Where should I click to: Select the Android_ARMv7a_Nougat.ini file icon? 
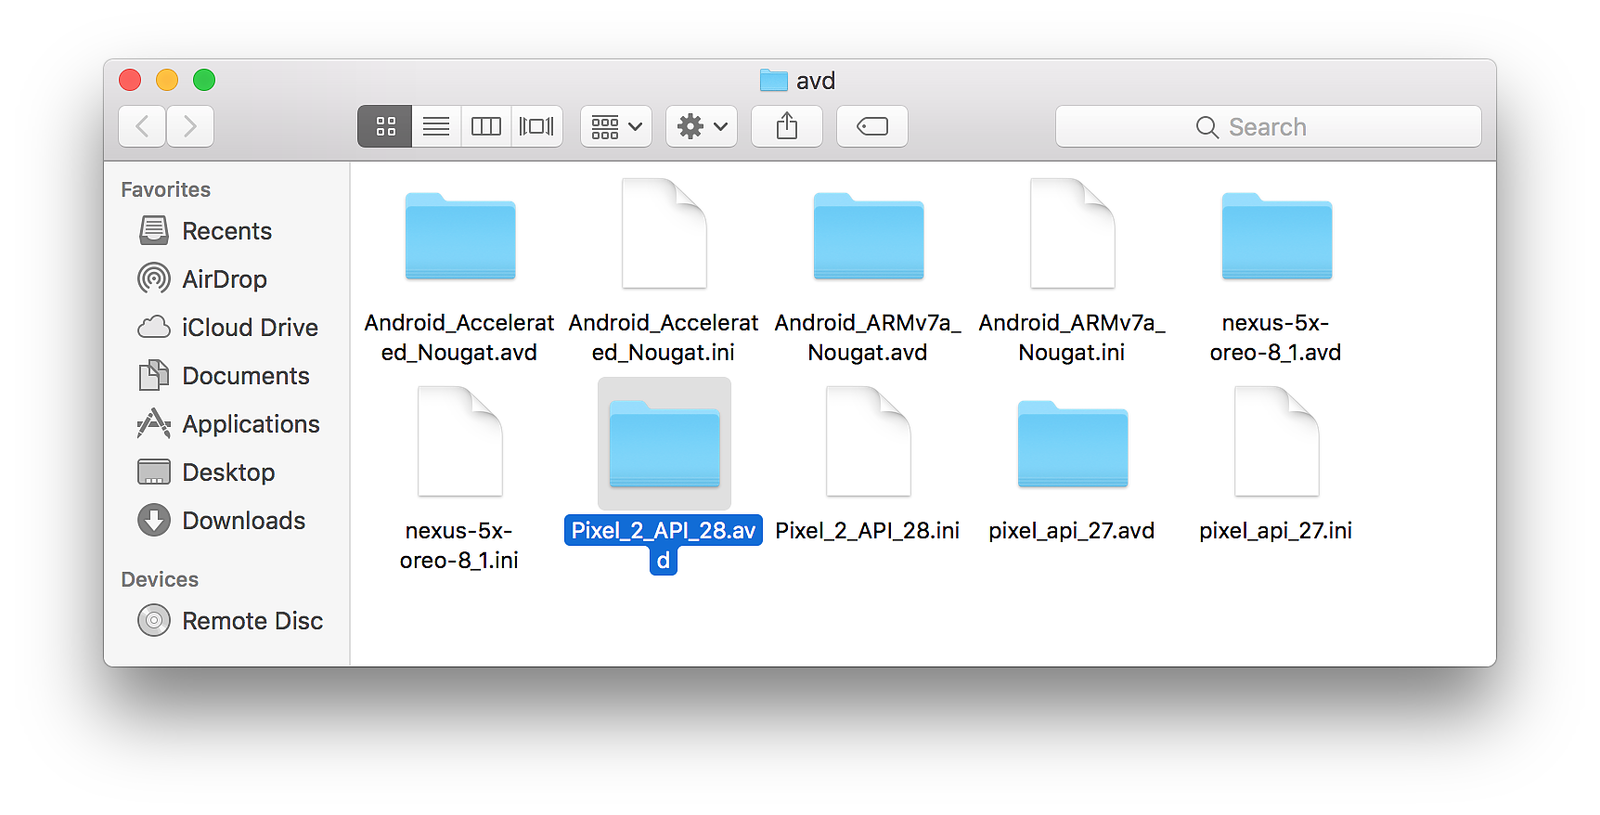1072,233
